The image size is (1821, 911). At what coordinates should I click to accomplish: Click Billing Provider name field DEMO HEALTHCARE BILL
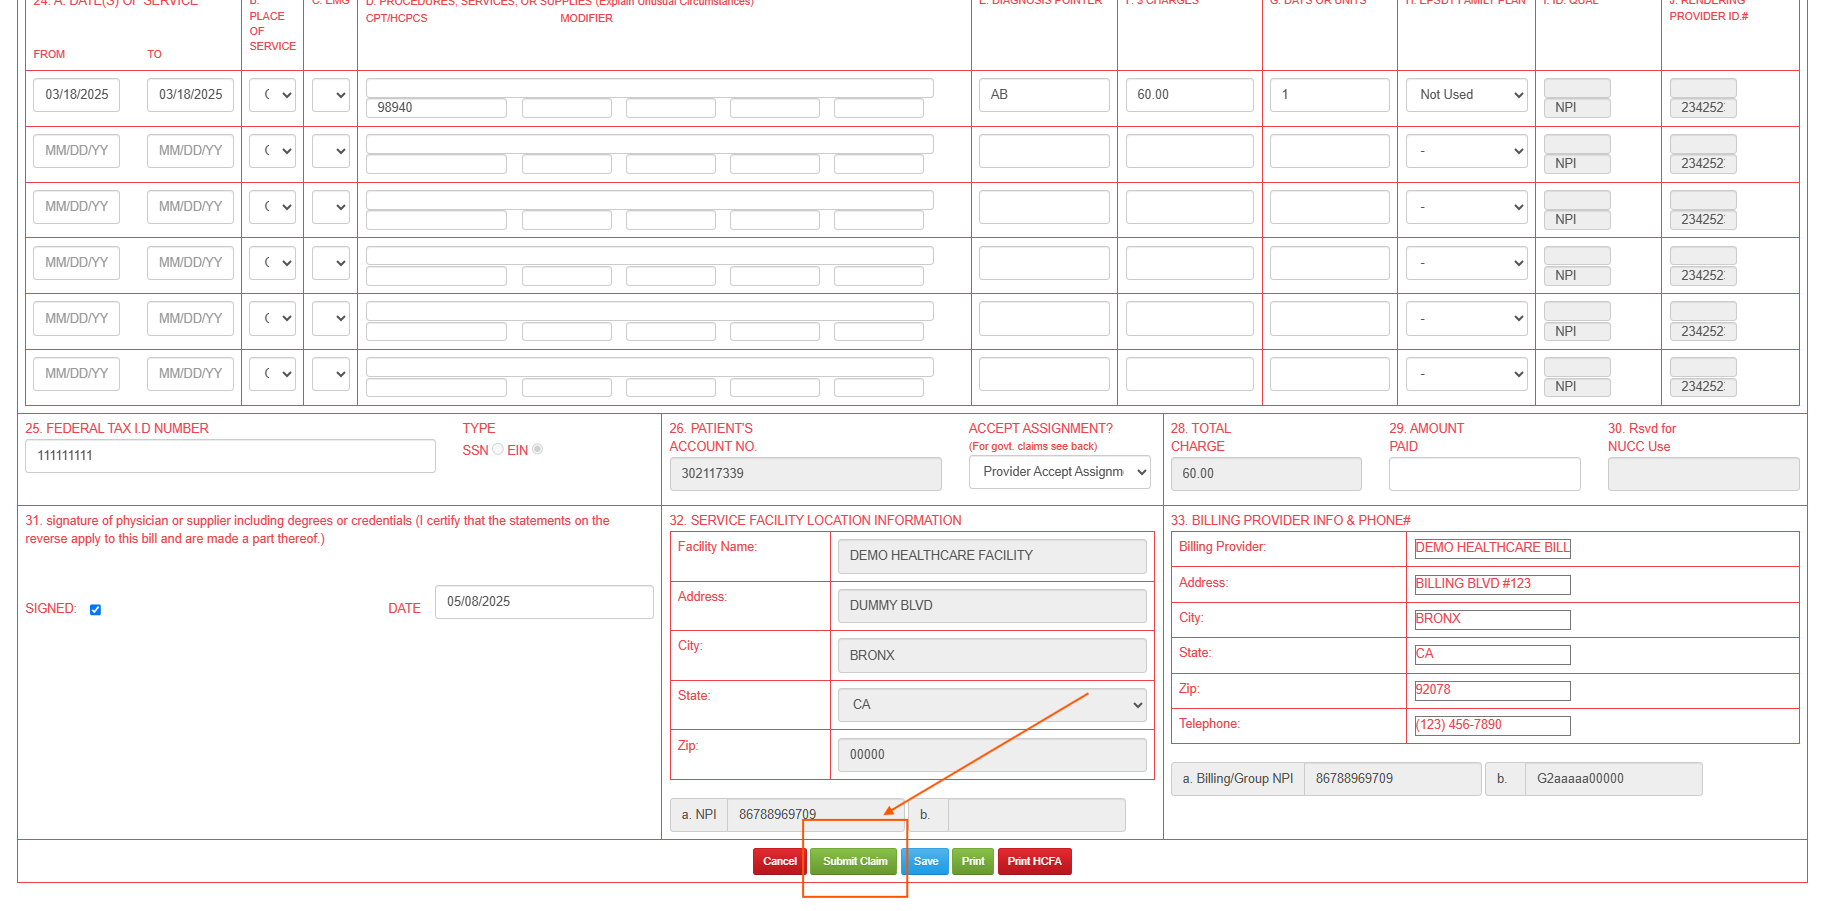click(1492, 548)
